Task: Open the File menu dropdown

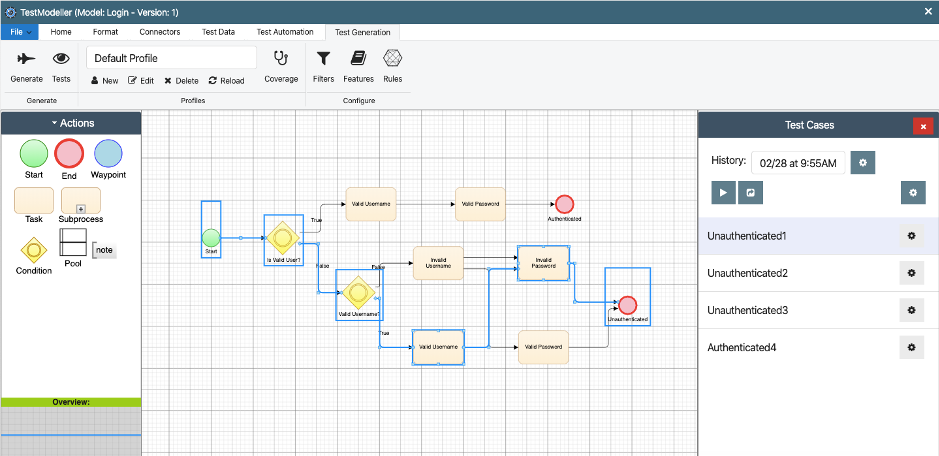Action: (x=20, y=32)
